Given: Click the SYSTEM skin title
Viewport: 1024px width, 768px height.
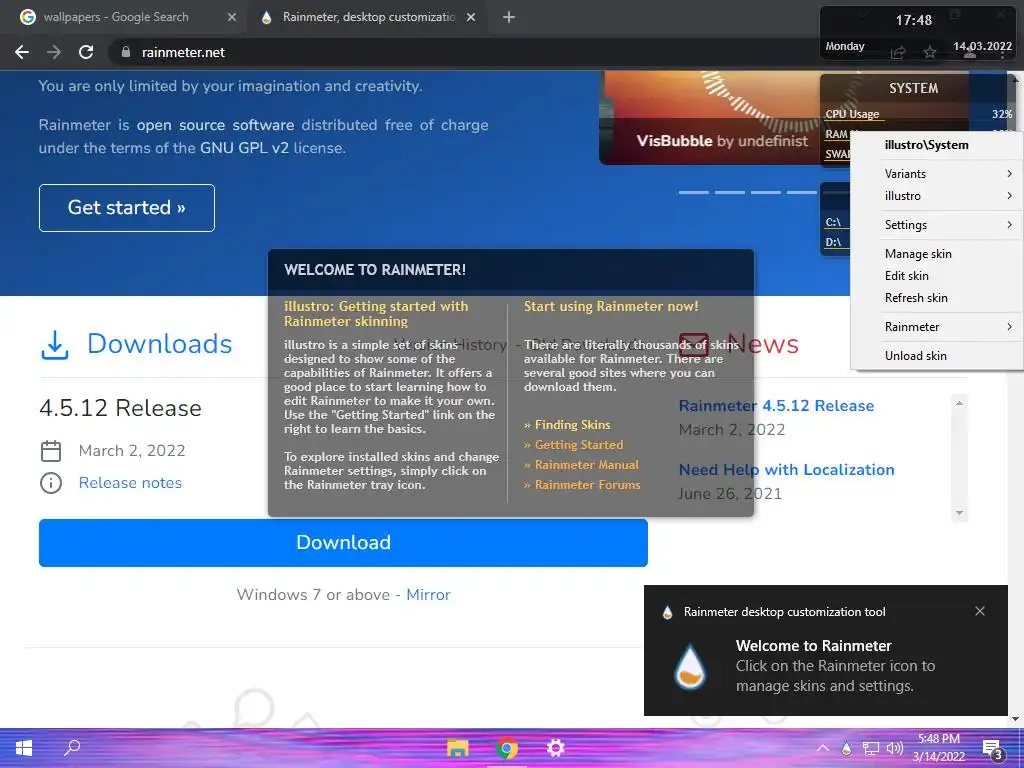Looking at the screenshot, I should point(913,88).
